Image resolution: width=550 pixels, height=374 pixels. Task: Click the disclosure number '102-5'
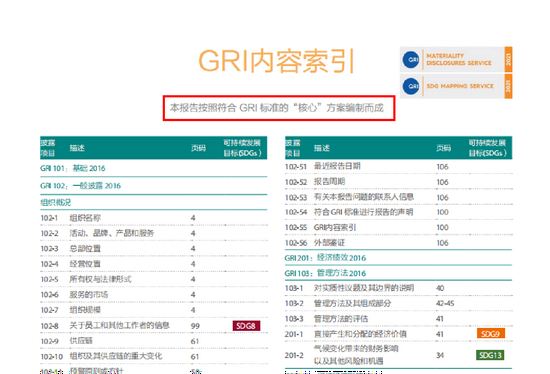49,280
